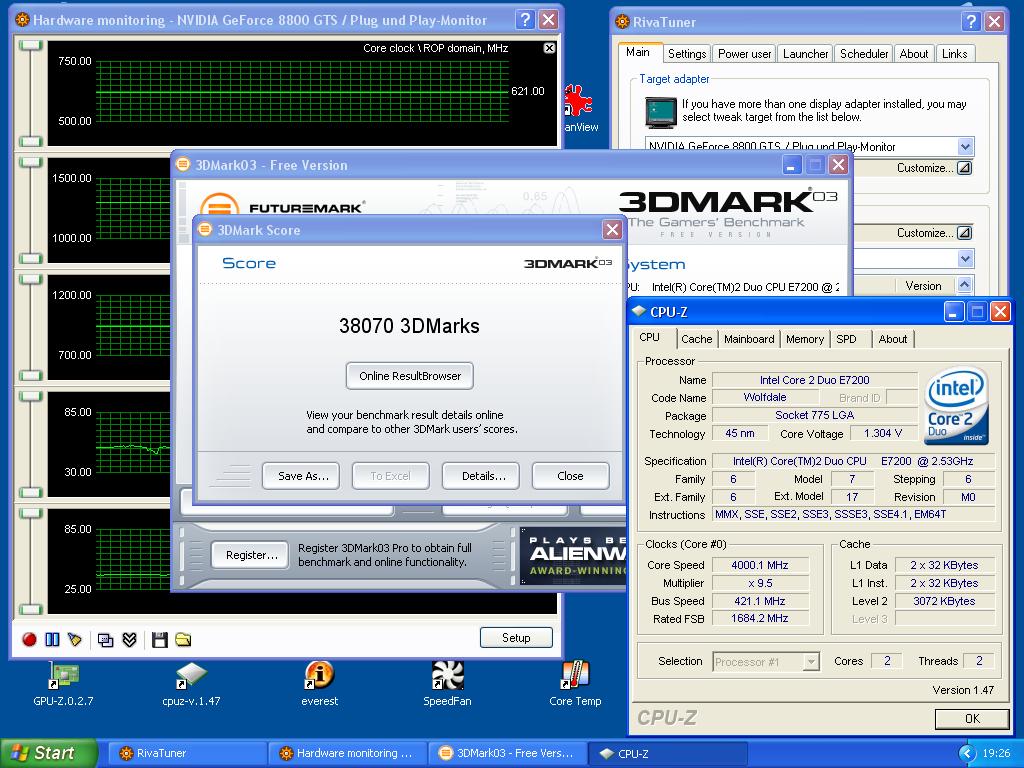Open the Windows Start menu
1024x768 pixels.
(x=48, y=753)
